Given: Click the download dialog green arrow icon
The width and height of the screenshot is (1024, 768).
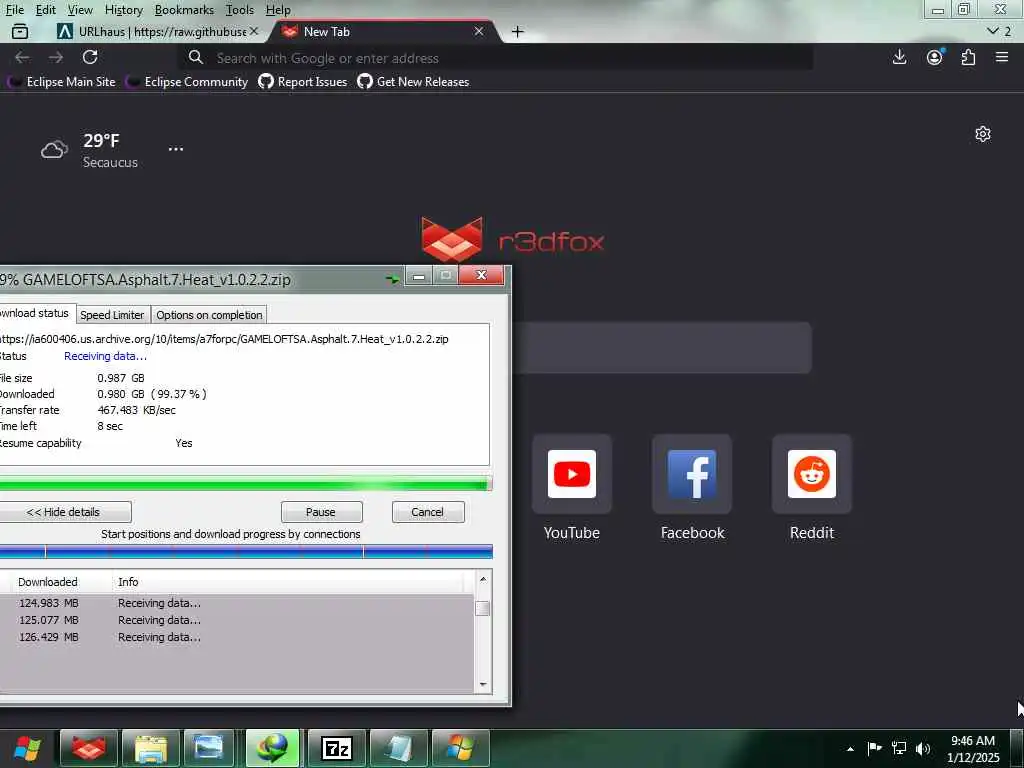Looking at the screenshot, I should coord(392,280).
